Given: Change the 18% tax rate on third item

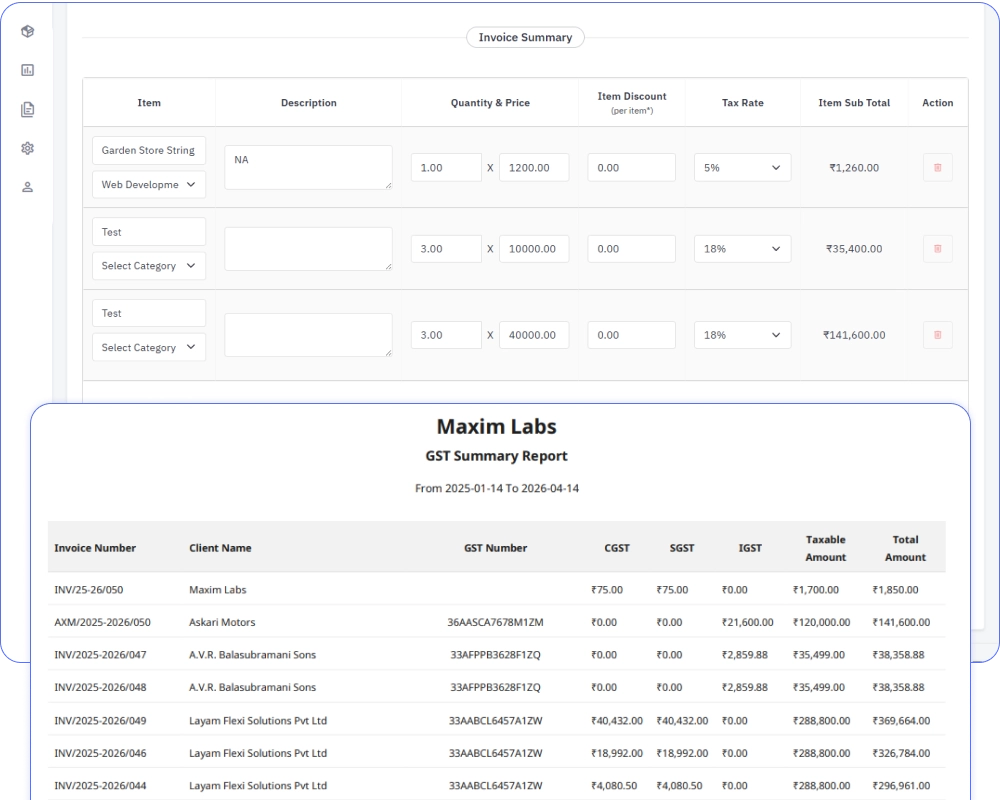Looking at the screenshot, I should click(x=743, y=334).
